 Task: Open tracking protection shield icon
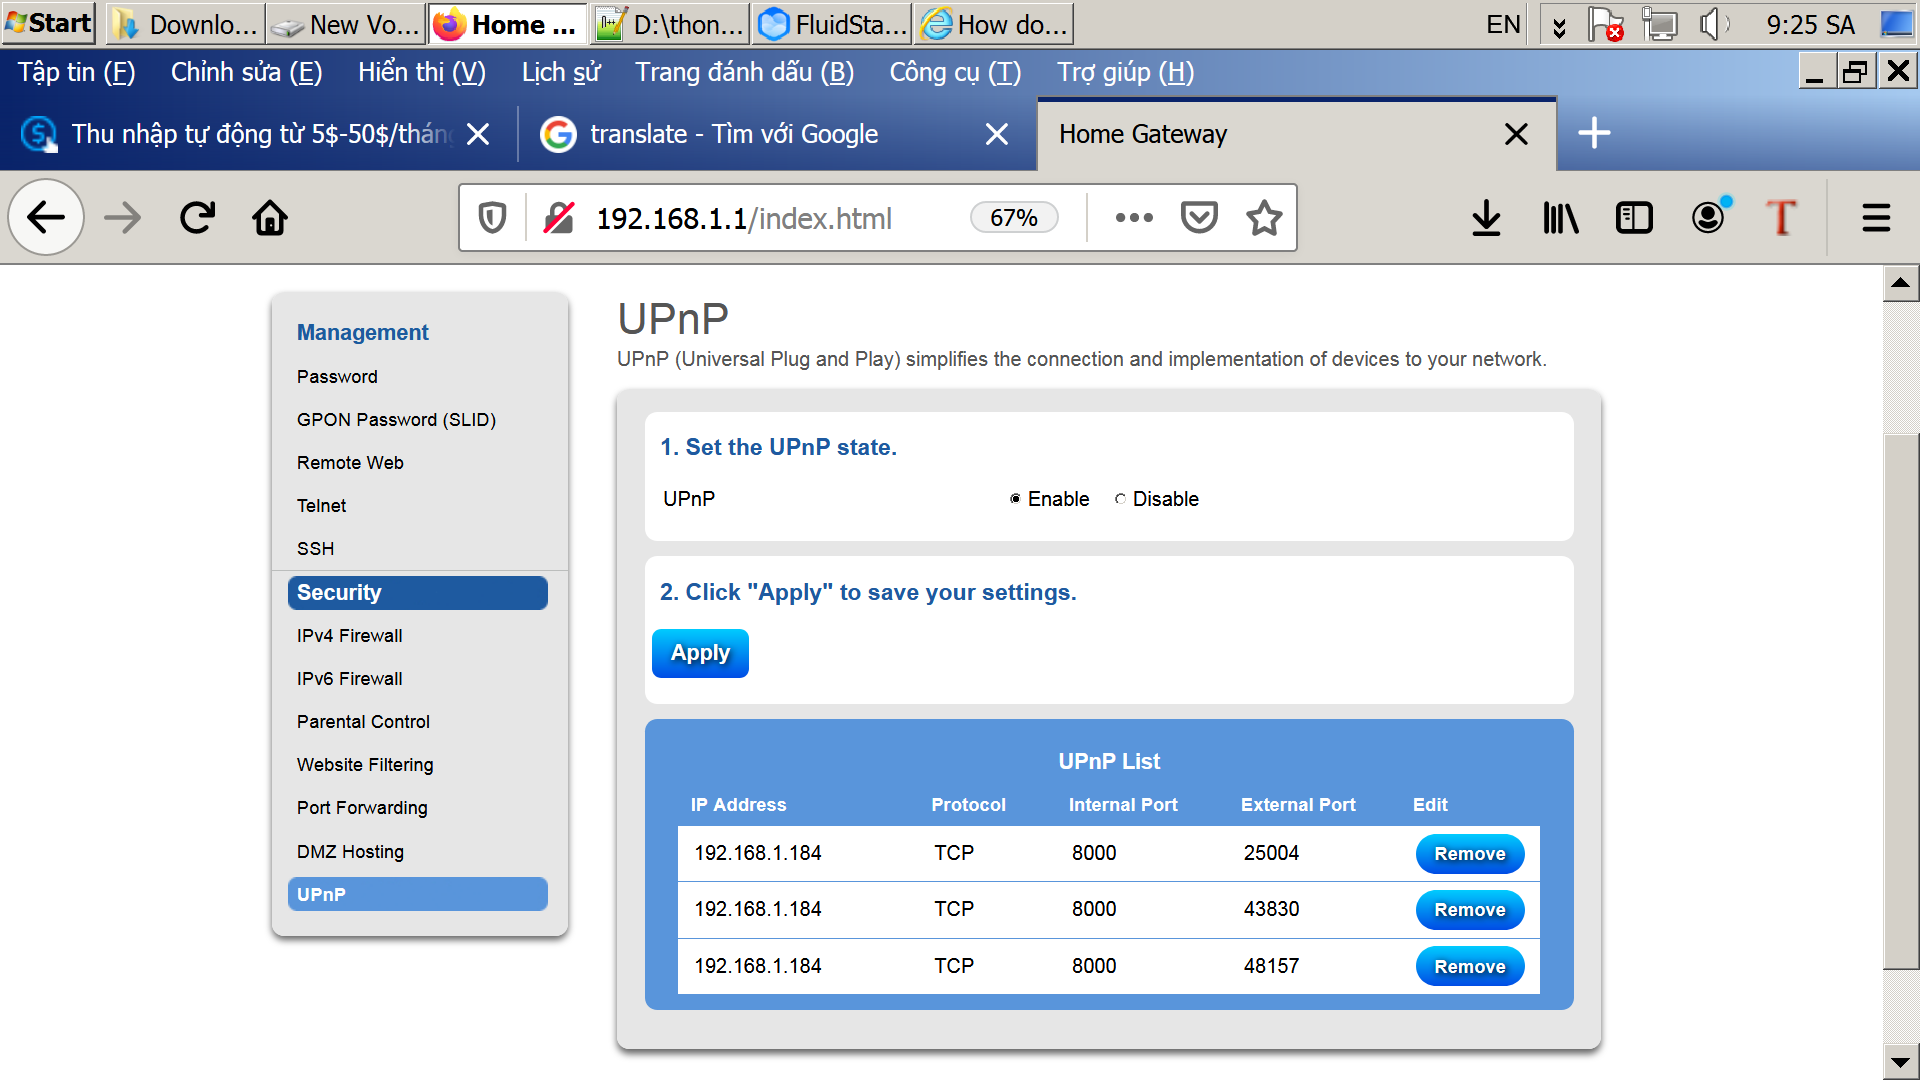pyautogui.click(x=492, y=218)
